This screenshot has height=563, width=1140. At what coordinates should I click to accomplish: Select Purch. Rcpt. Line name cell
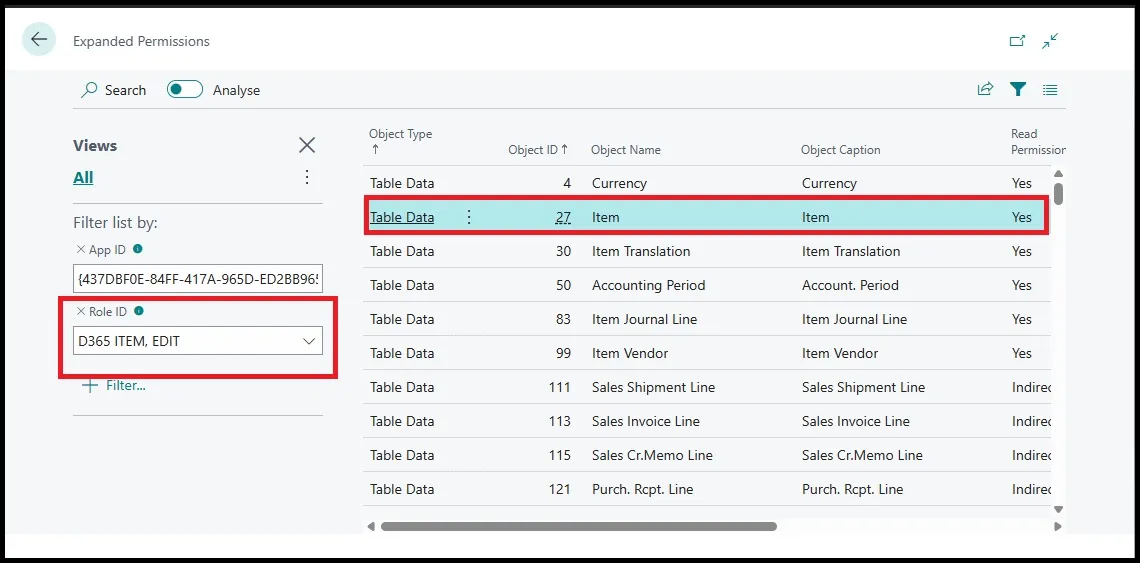643,490
